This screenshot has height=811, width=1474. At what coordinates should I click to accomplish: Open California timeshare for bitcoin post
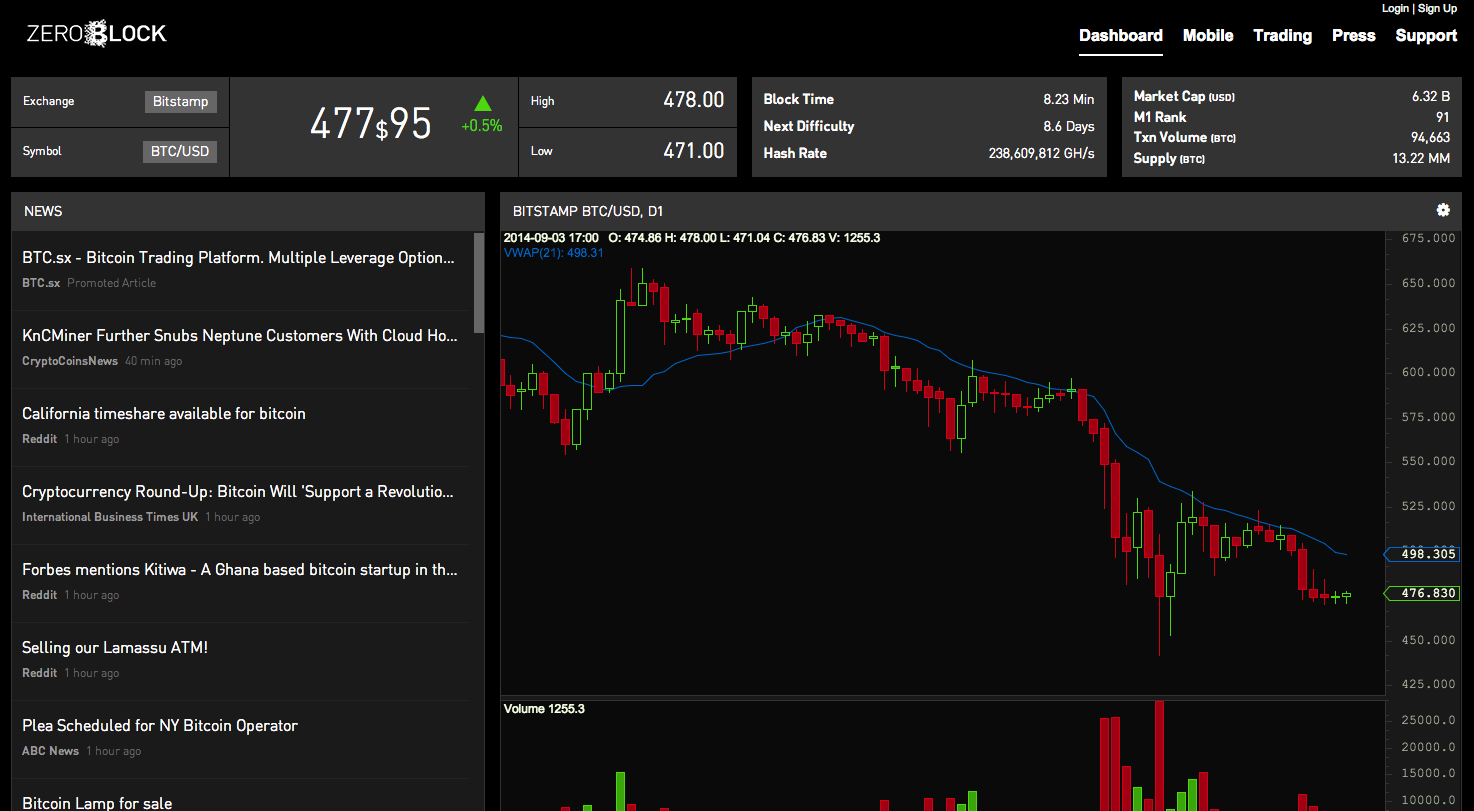click(164, 414)
